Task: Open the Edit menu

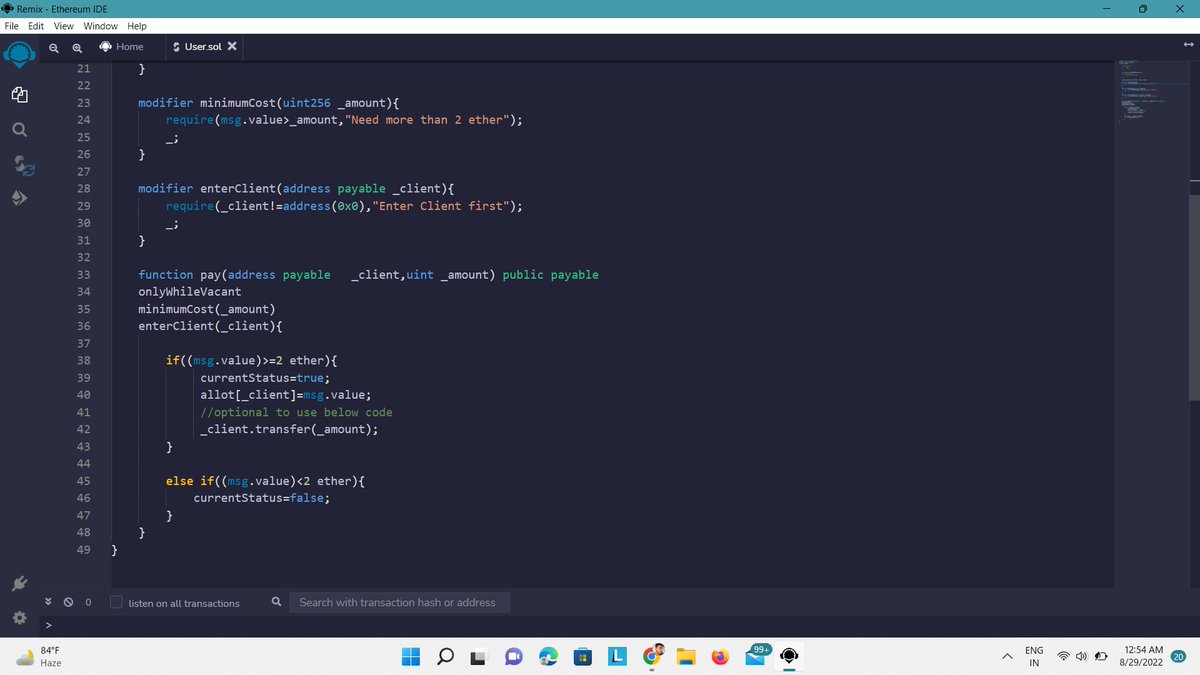Action: (x=38, y=26)
